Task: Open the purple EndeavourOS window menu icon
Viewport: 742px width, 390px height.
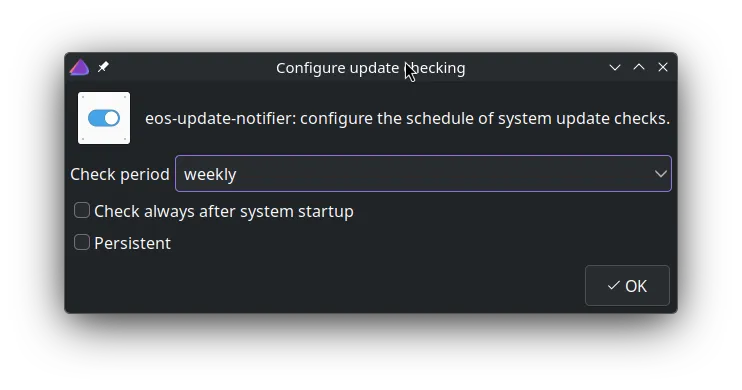Action: tap(80, 67)
